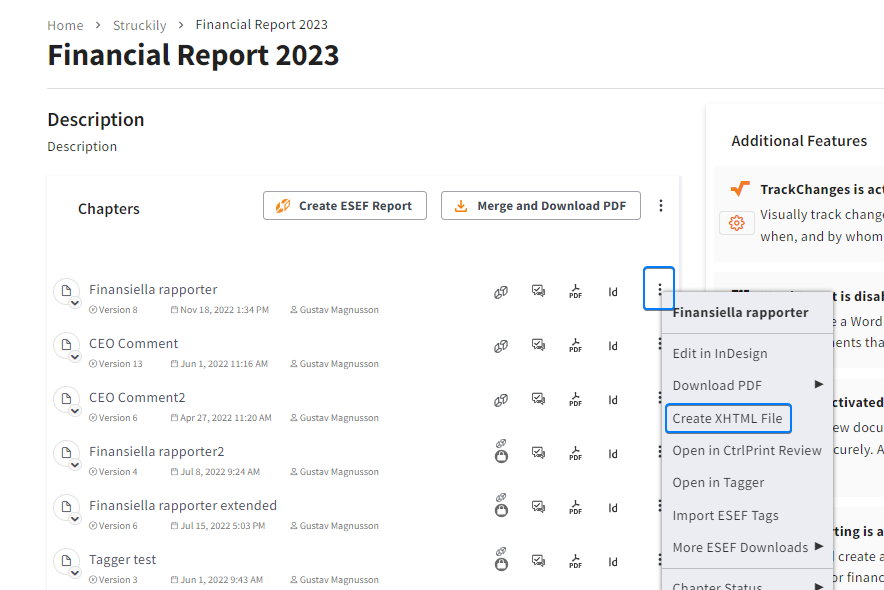
Task: Open Finansiella rapporter extended chapter title
Action: pos(183,506)
